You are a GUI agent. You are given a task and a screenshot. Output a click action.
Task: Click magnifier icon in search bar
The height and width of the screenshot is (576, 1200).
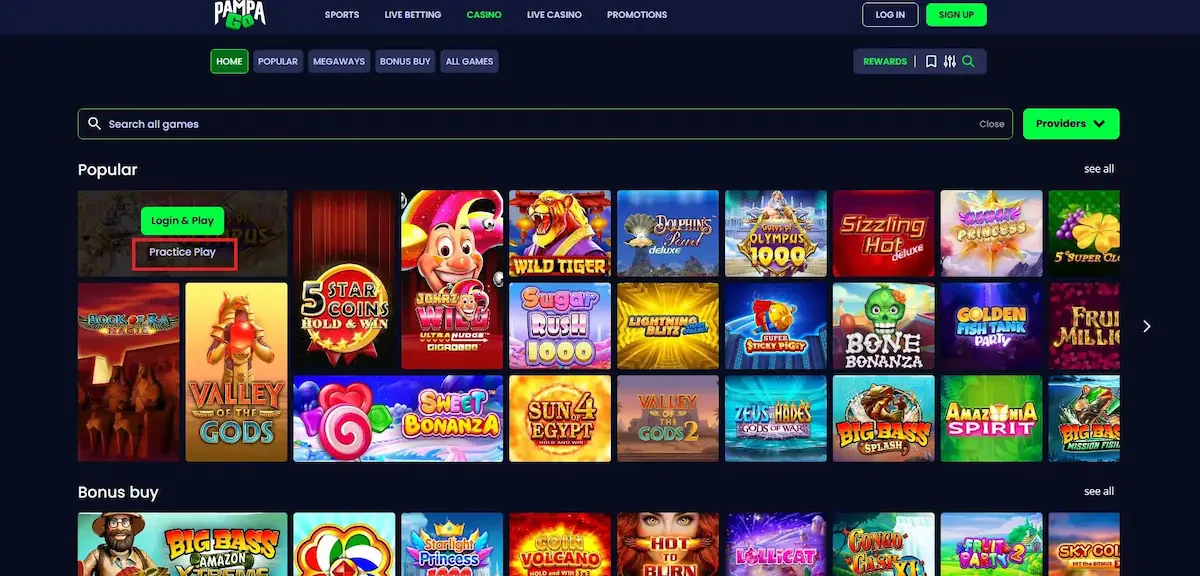pyautogui.click(x=94, y=124)
